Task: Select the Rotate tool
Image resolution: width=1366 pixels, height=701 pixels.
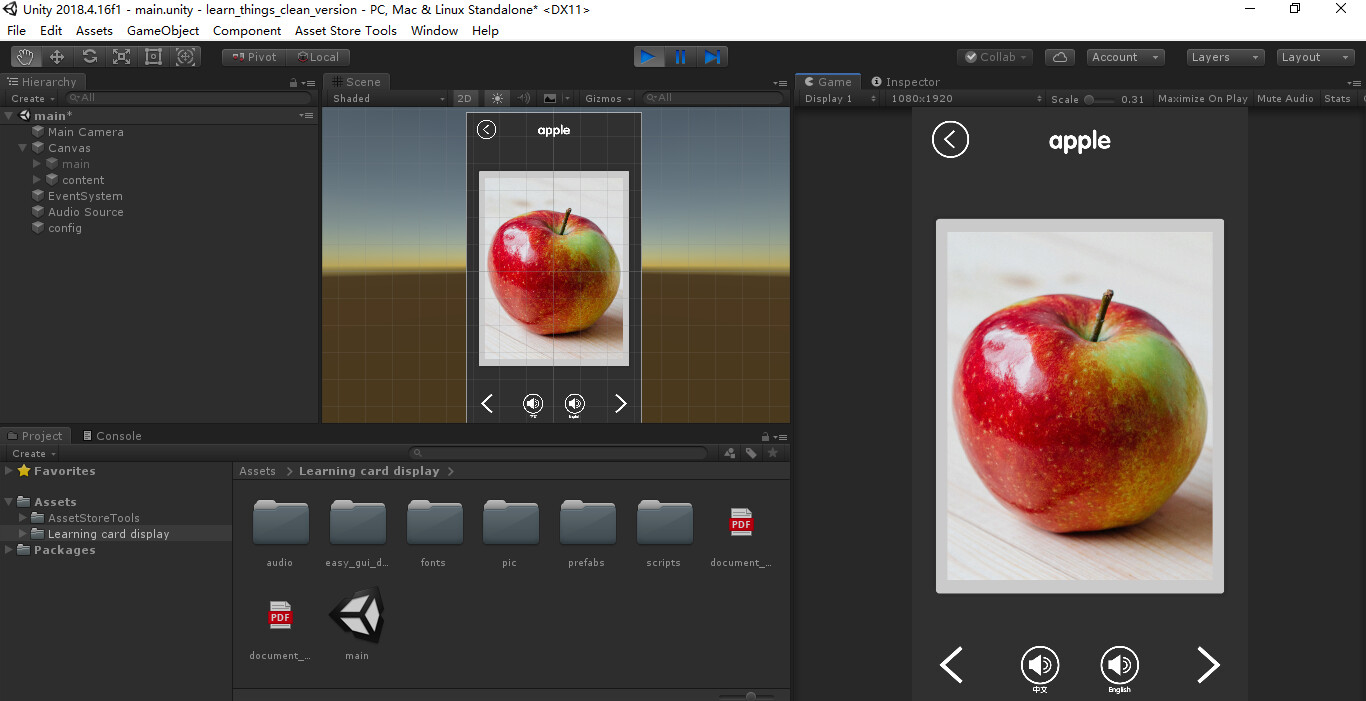Action: [89, 56]
